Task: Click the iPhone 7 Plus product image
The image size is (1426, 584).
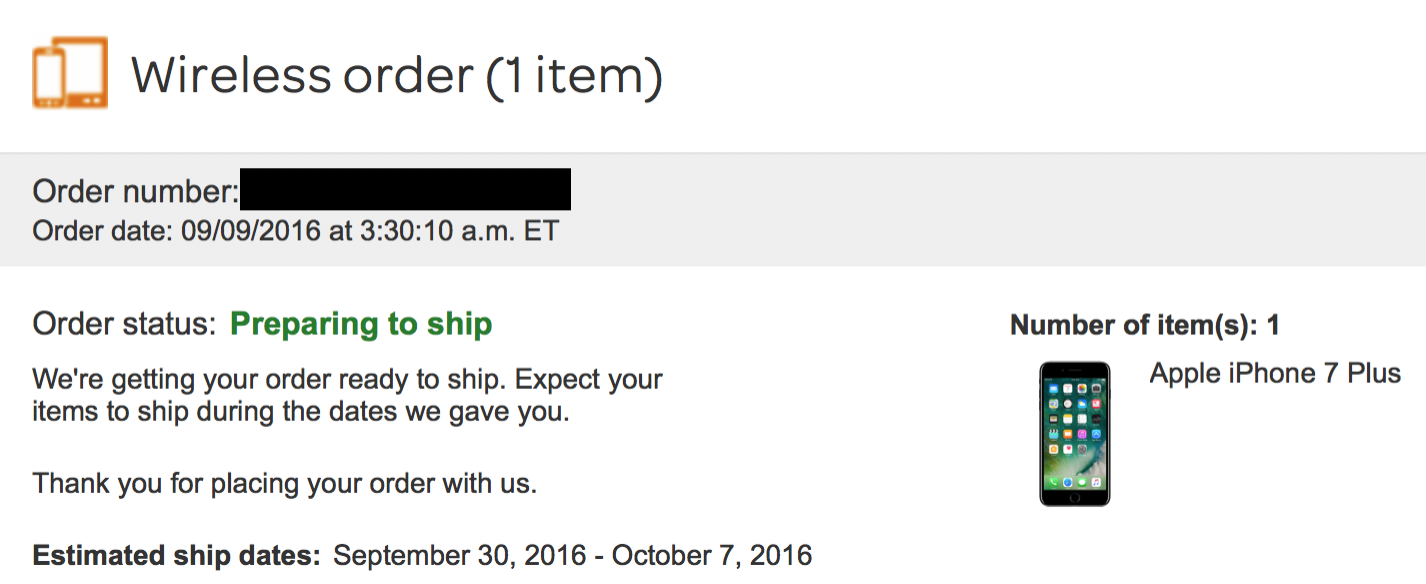Action: 1074,433
